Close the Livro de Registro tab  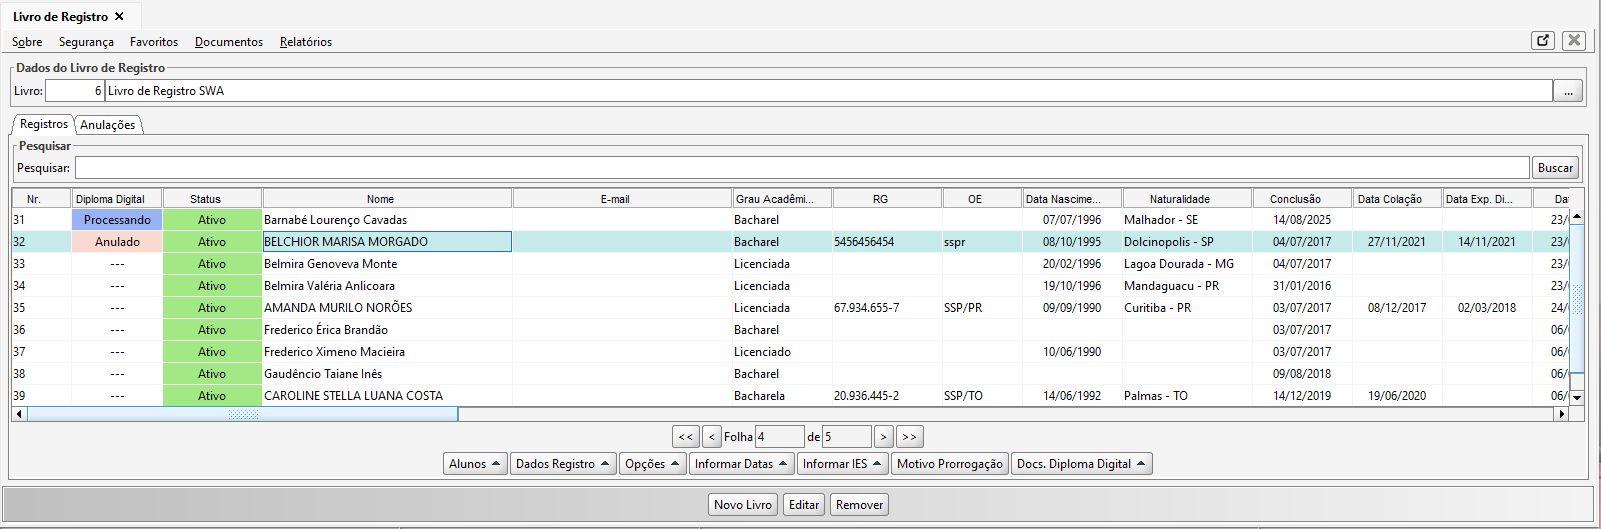(x=120, y=17)
